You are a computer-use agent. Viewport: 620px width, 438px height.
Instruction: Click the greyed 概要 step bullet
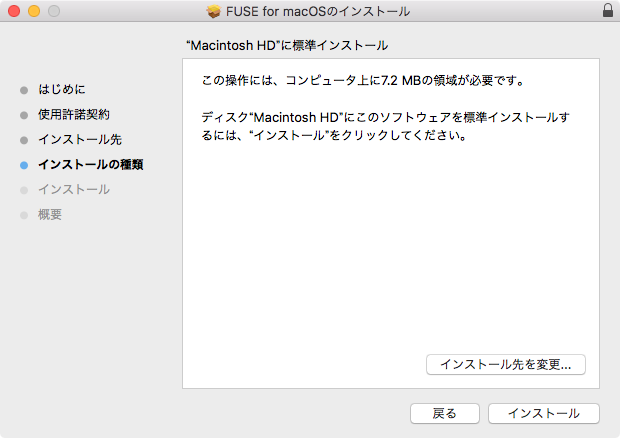(24, 215)
